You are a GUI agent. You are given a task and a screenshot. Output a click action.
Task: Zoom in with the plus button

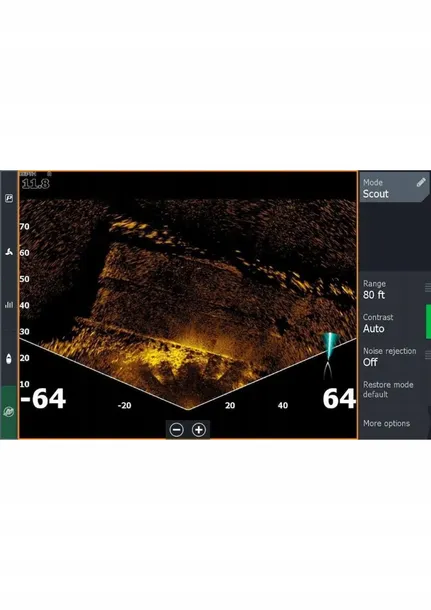[199, 430]
